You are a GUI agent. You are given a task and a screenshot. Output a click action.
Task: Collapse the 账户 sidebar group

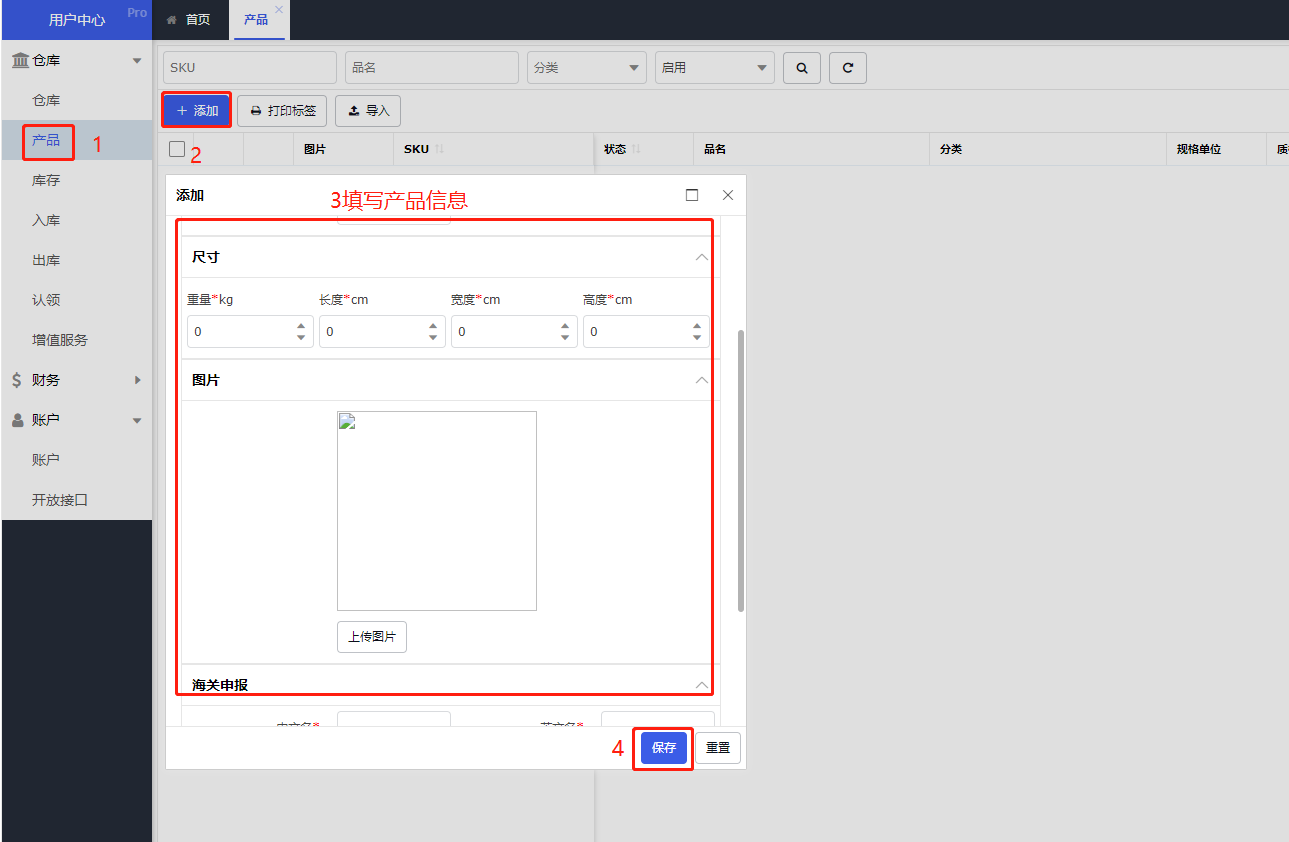[137, 421]
